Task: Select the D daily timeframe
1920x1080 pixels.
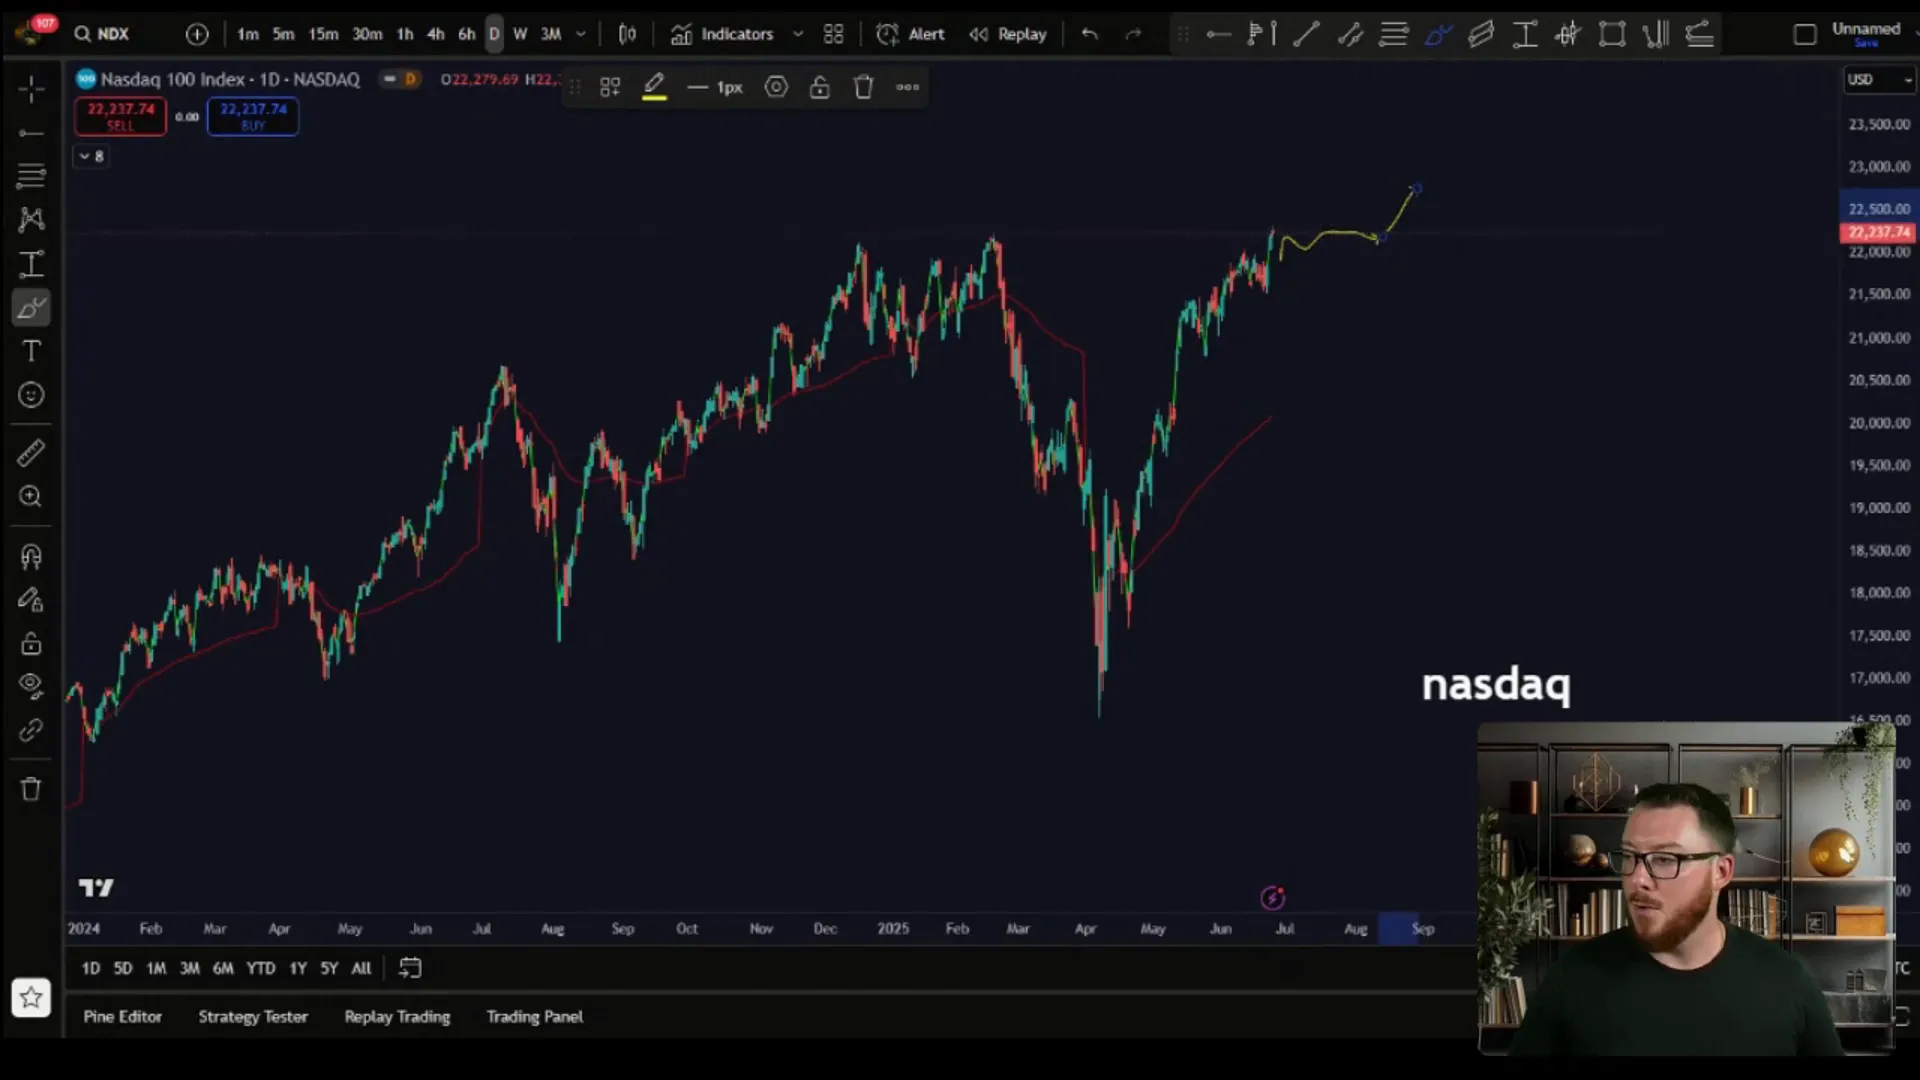Action: click(494, 34)
